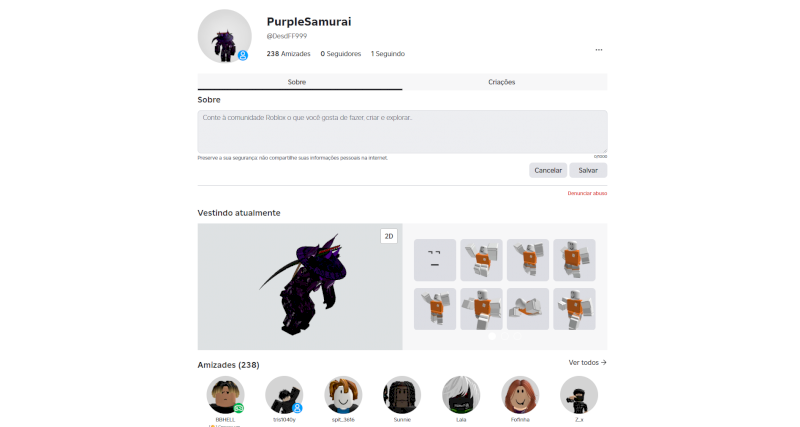Select the face item thumbnail
Viewport: 800px width, 427px height.
tap(435, 260)
